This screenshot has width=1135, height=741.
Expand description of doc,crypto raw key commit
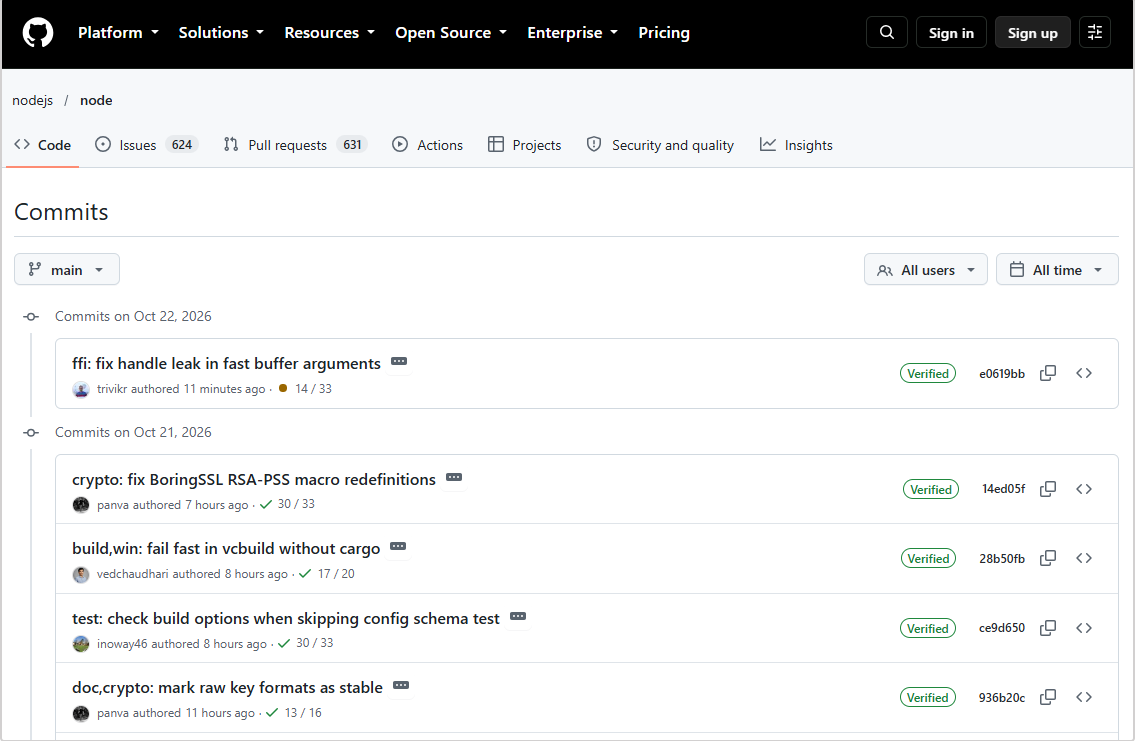(x=401, y=685)
